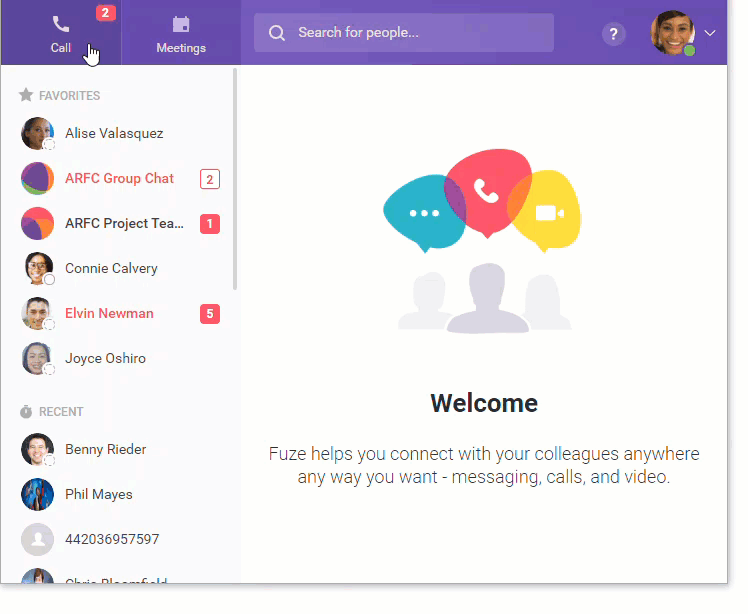Click the unread 2 badge on ARFC Group Chat
This screenshot has height=614, width=748.
point(210,179)
